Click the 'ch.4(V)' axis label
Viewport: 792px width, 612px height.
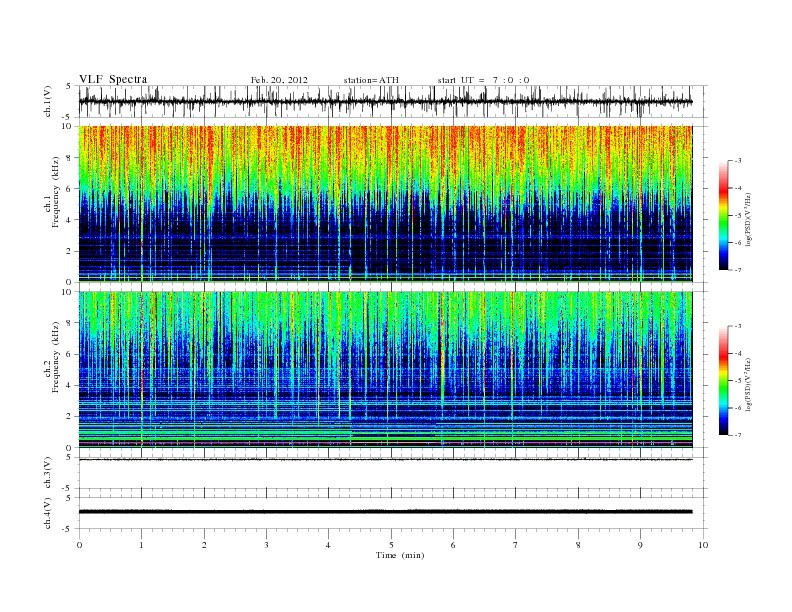pyautogui.click(x=48, y=514)
